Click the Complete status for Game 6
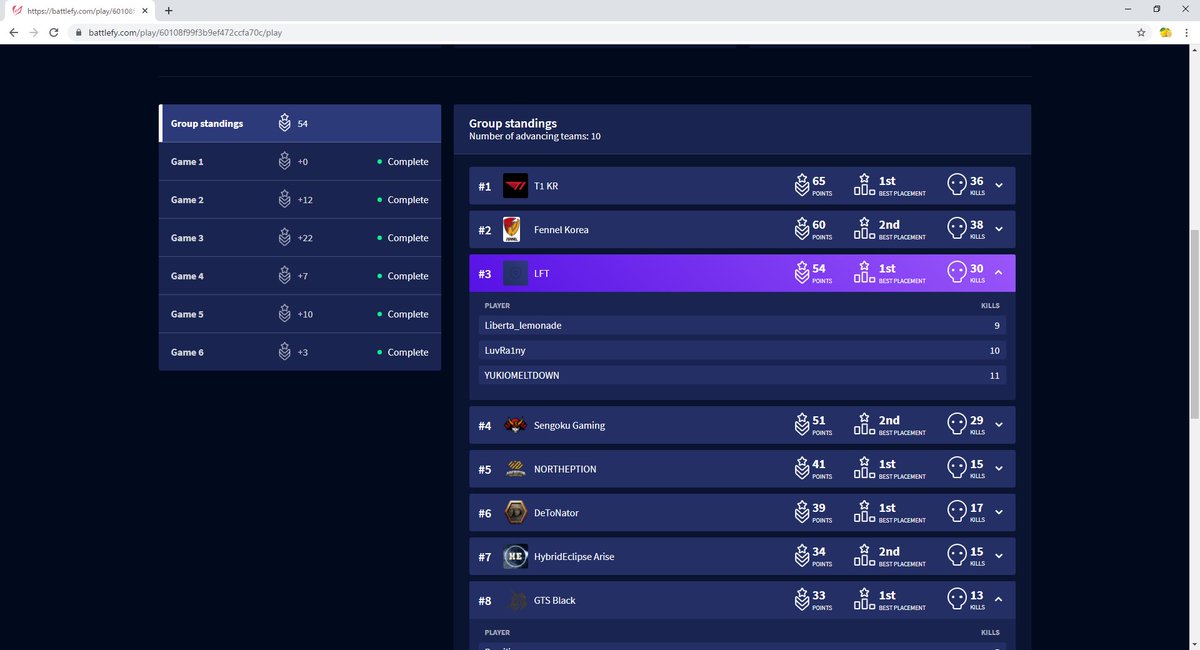 click(403, 352)
